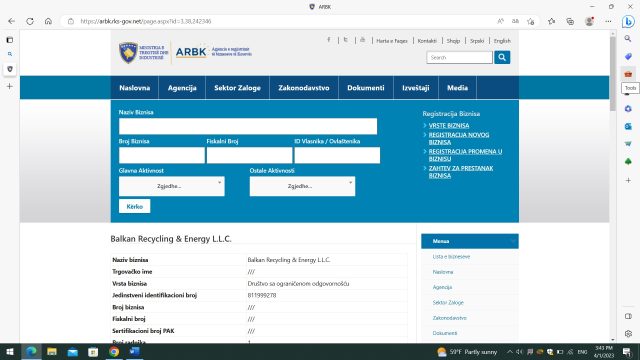Click the browser address bar URL
Viewport: 640px width, 360px height.
point(146,21)
